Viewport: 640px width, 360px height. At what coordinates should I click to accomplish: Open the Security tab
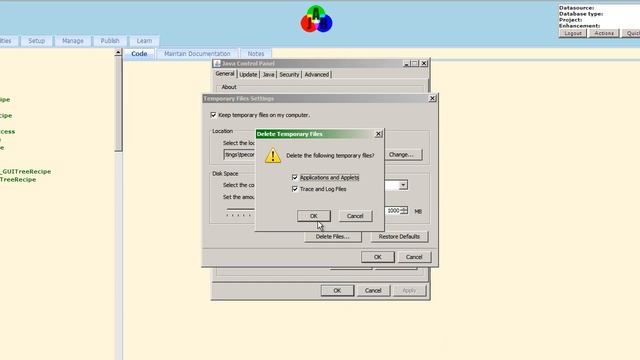[x=289, y=75]
